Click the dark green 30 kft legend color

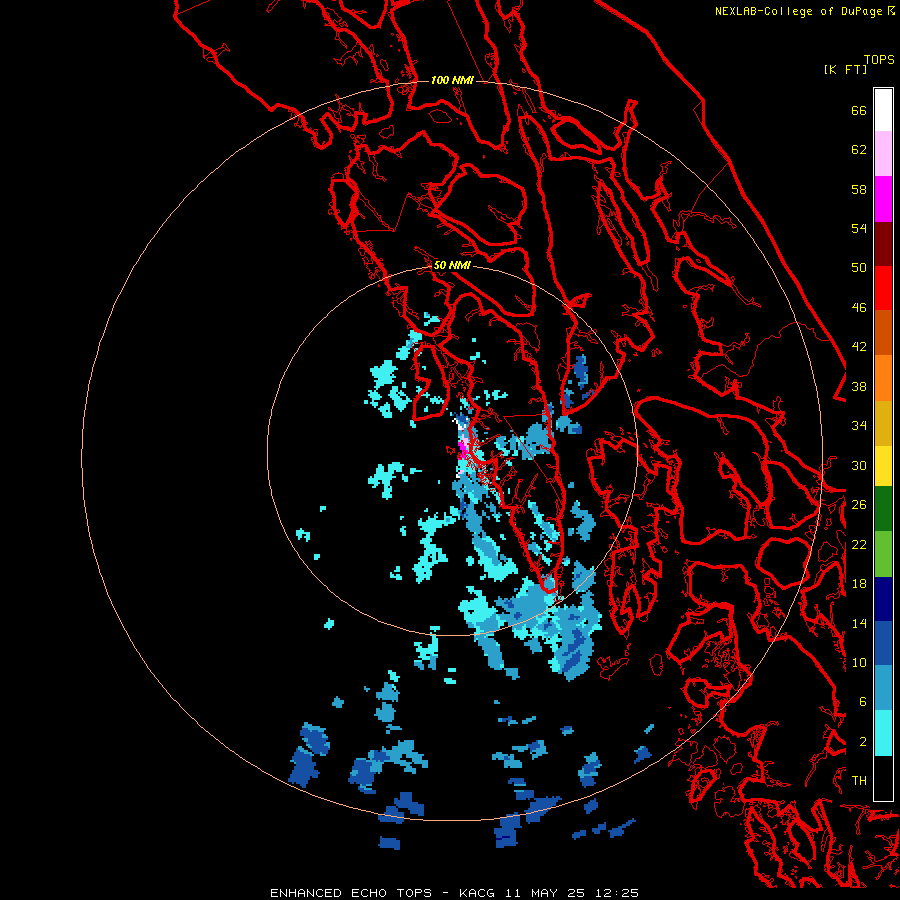(883, 509)
